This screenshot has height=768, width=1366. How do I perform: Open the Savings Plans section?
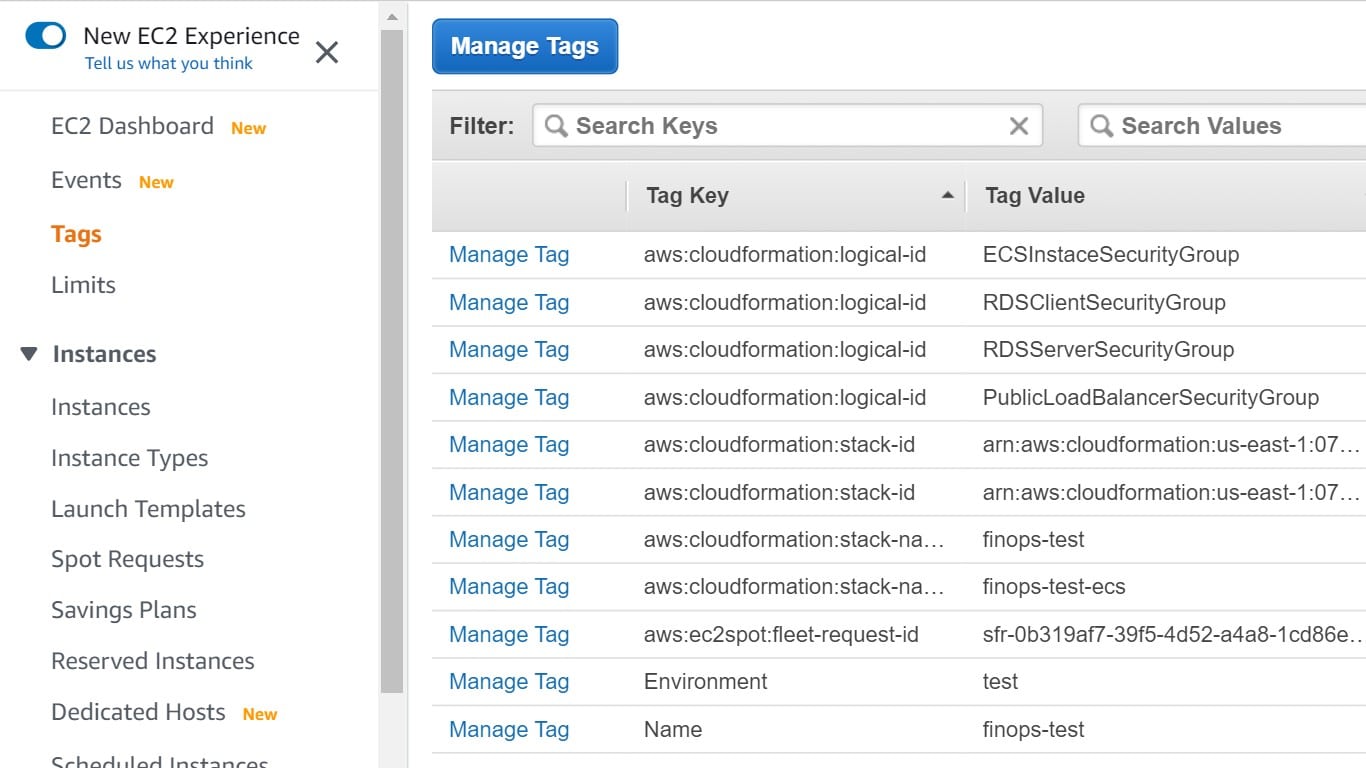click(123, 610)
